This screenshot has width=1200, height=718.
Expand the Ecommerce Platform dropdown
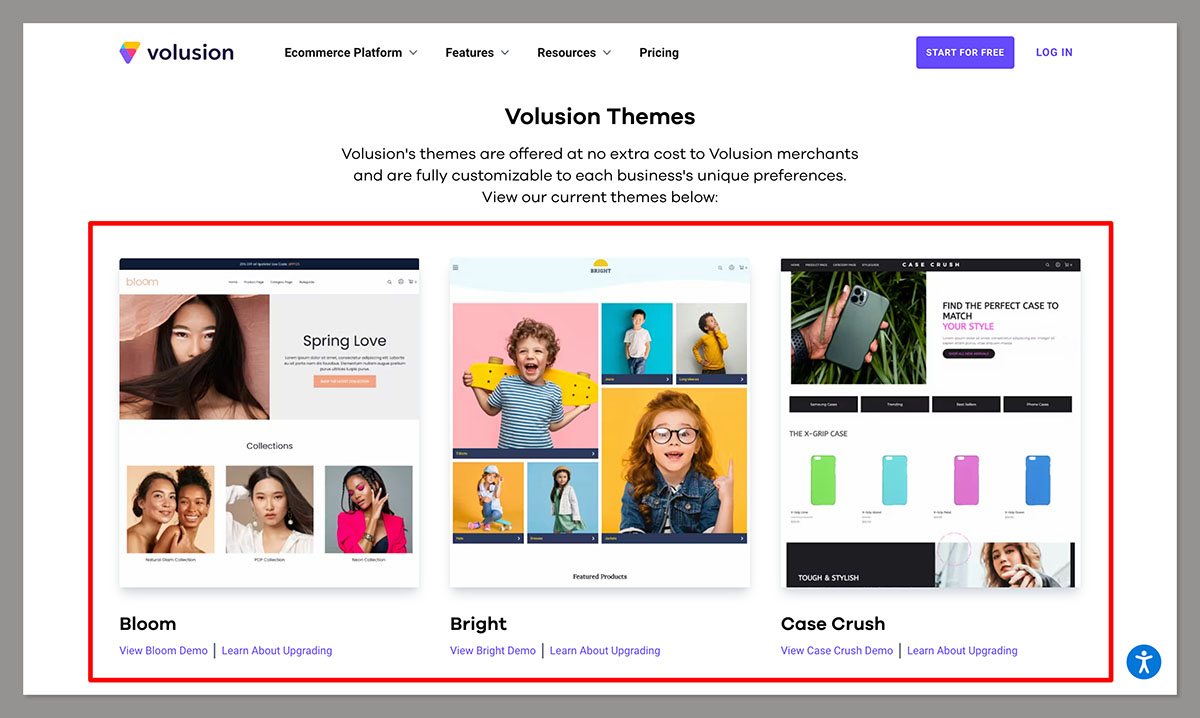(x=345, y=52)
